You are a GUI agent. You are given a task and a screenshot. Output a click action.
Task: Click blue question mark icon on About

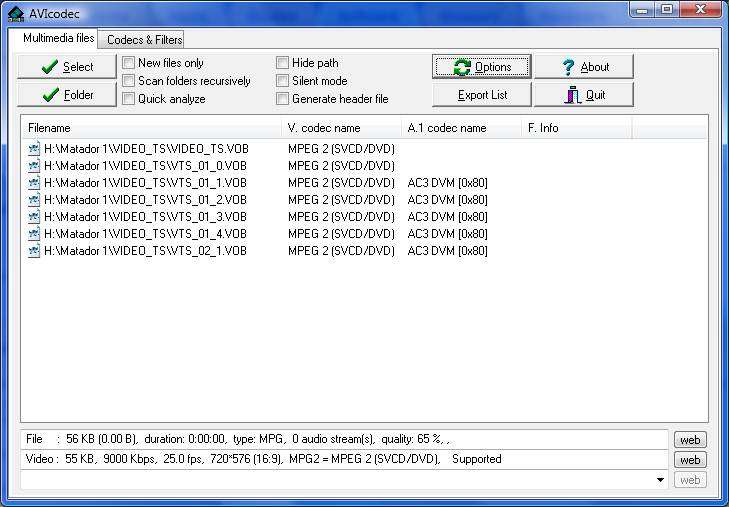pyautogui.click(x=568, y=67)
